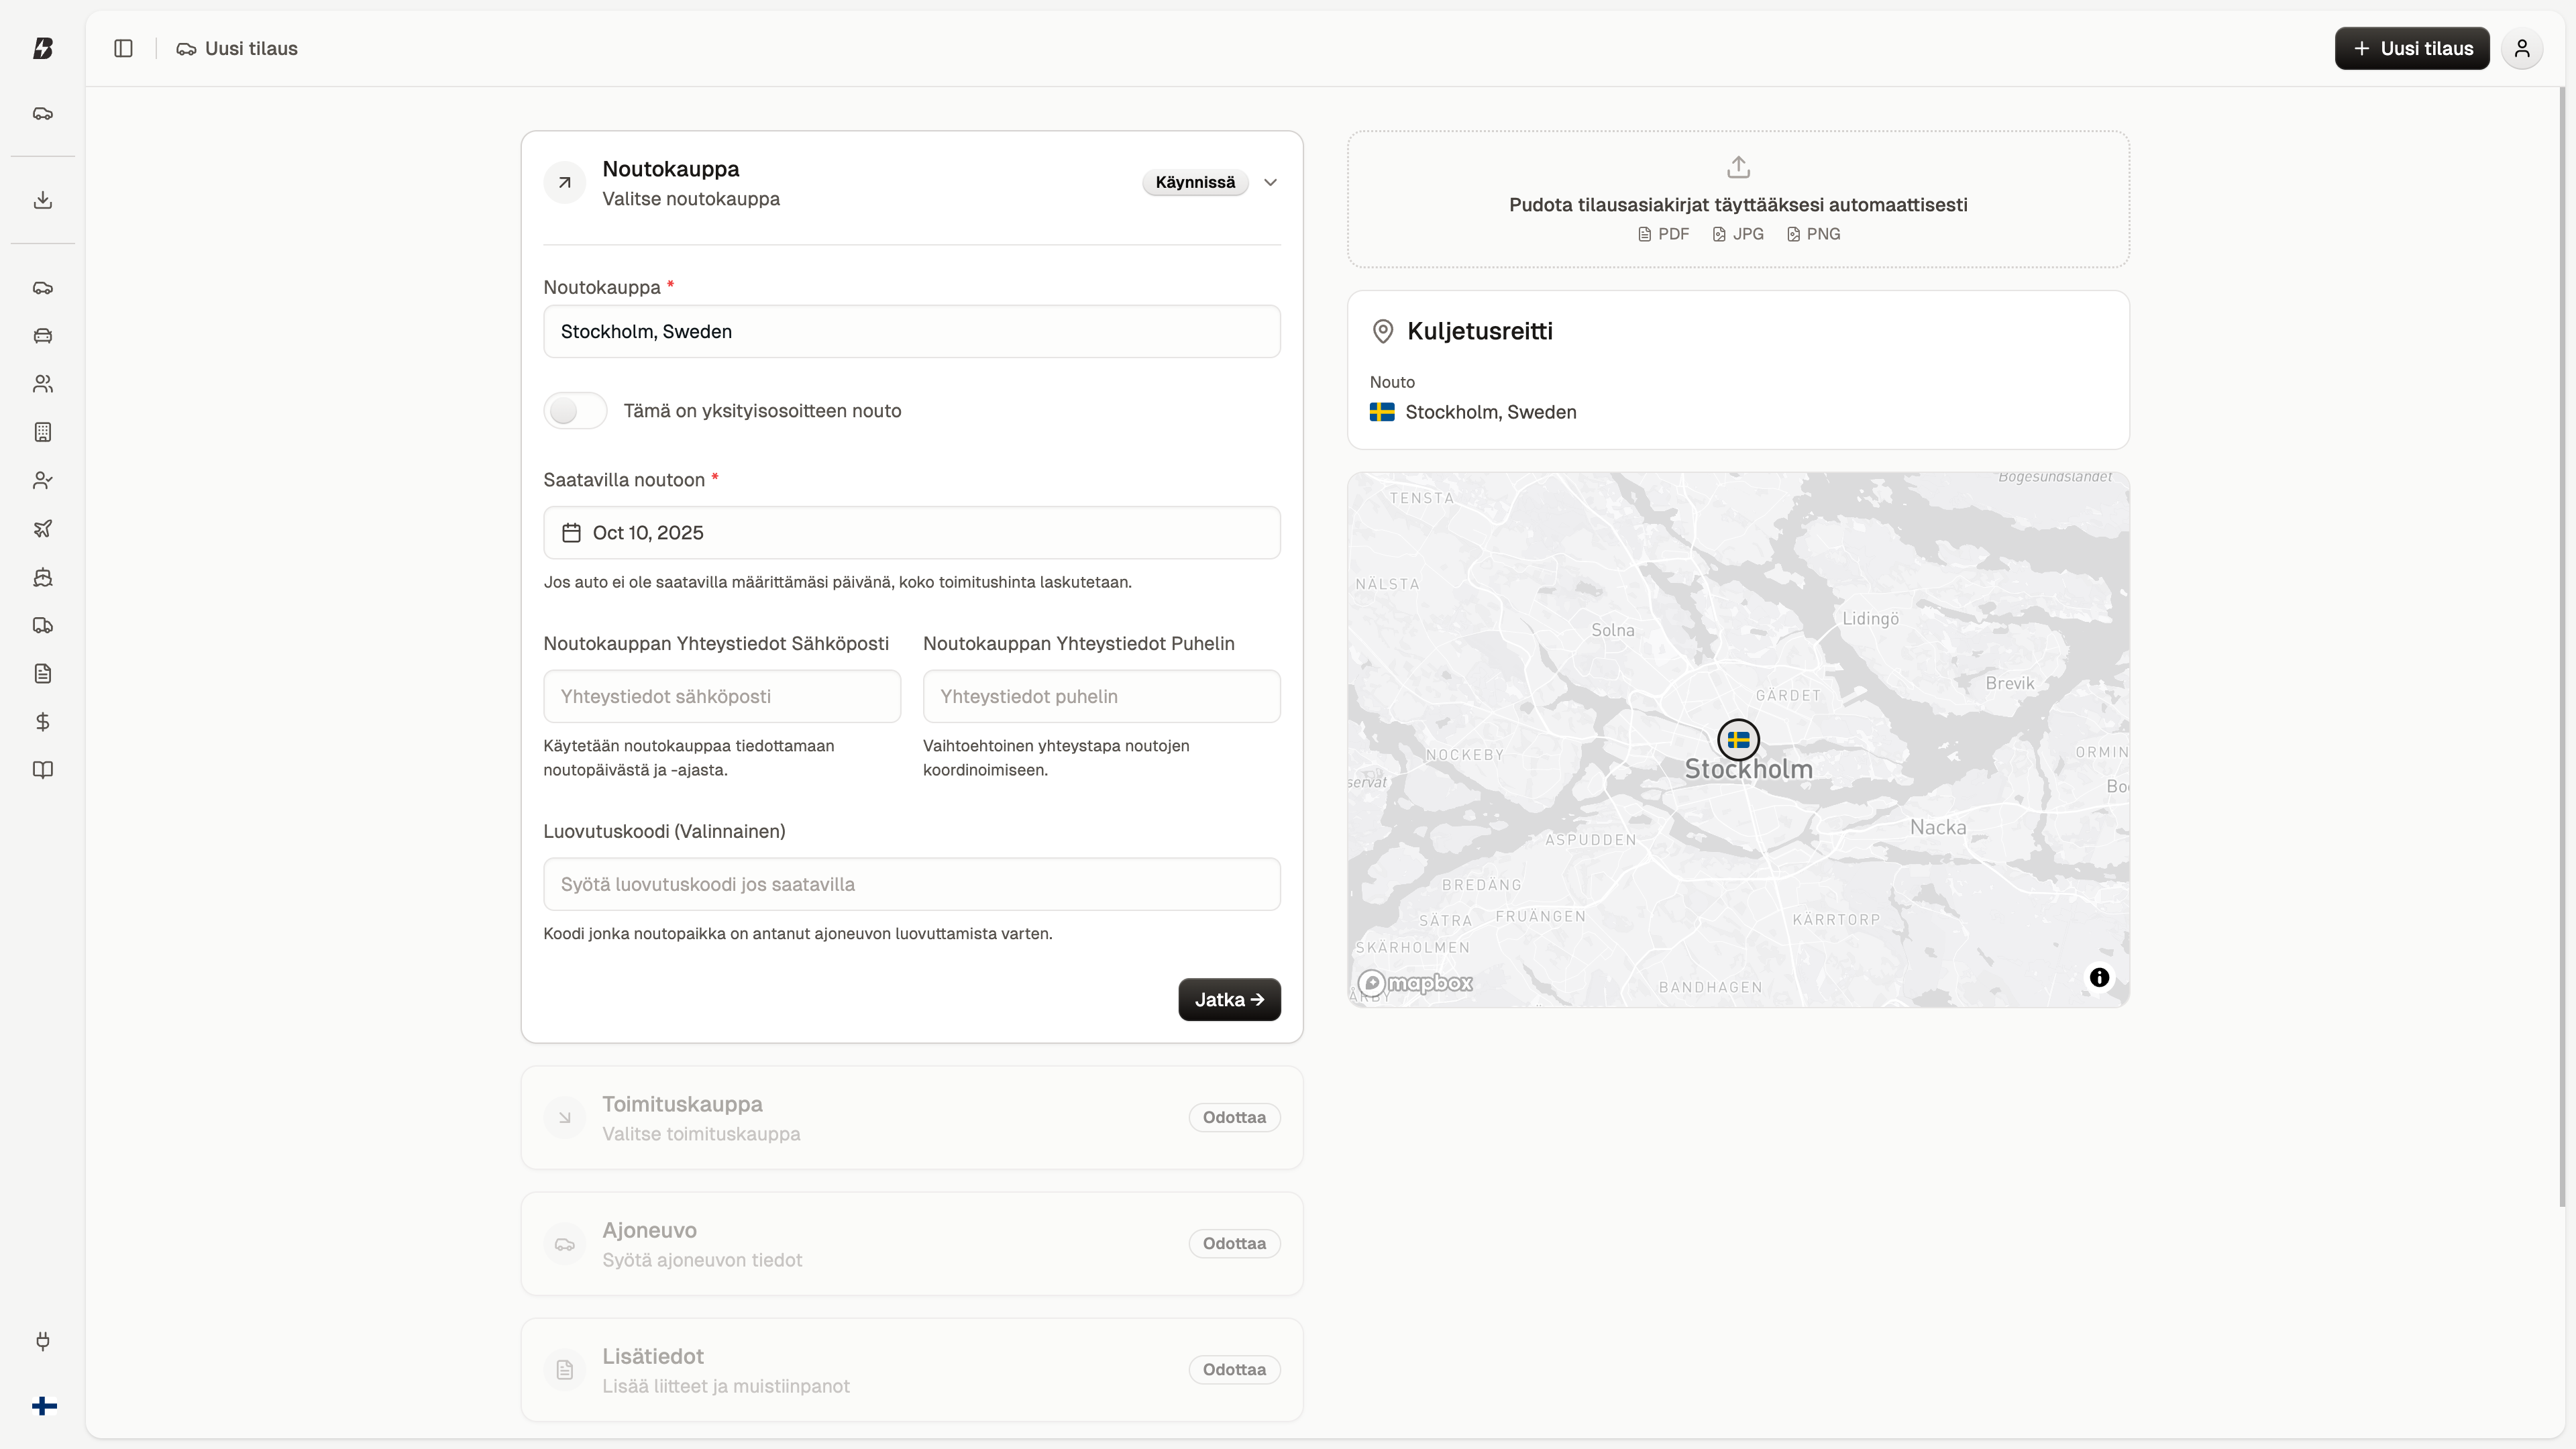Screen dimensions: 2576x1449
Task: Expand the Toimituskauppa section
Action: coord(911,1117)
